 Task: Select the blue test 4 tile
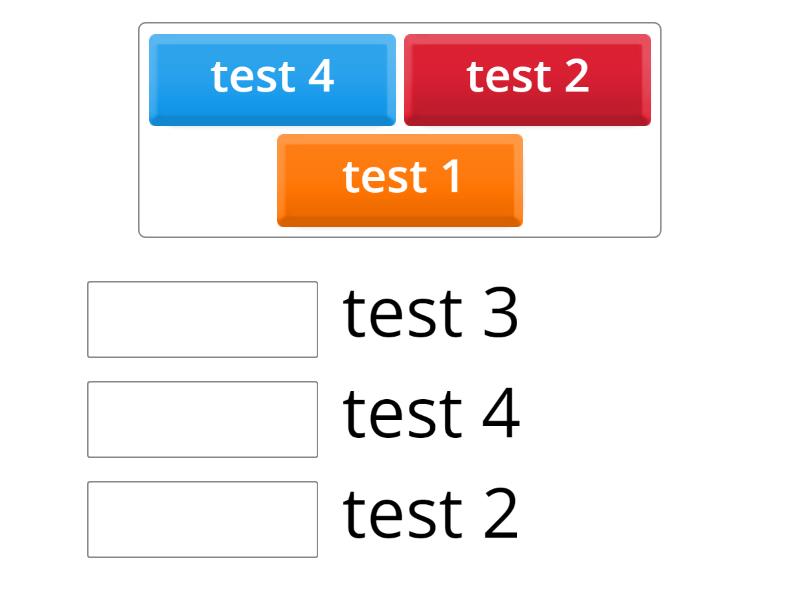click(x=272, y=80)
